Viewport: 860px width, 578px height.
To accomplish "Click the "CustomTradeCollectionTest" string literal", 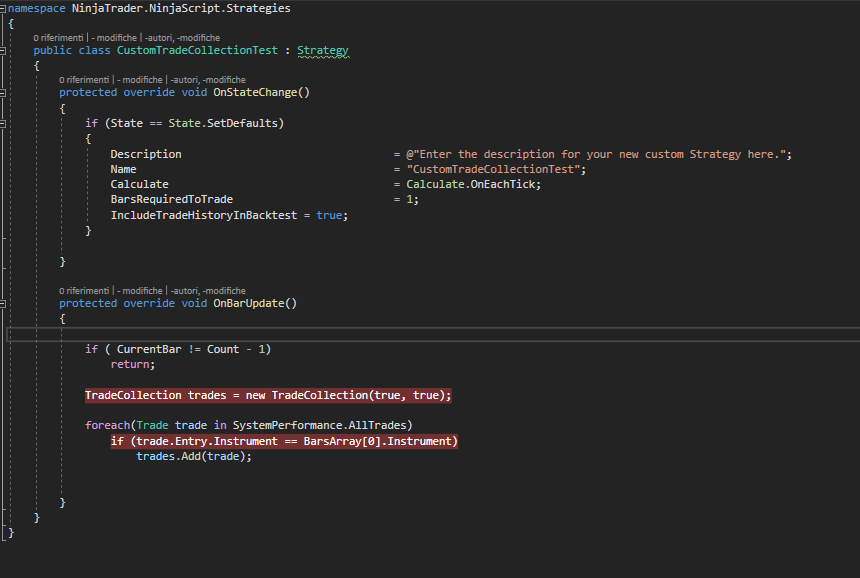I will coord(494,169).
